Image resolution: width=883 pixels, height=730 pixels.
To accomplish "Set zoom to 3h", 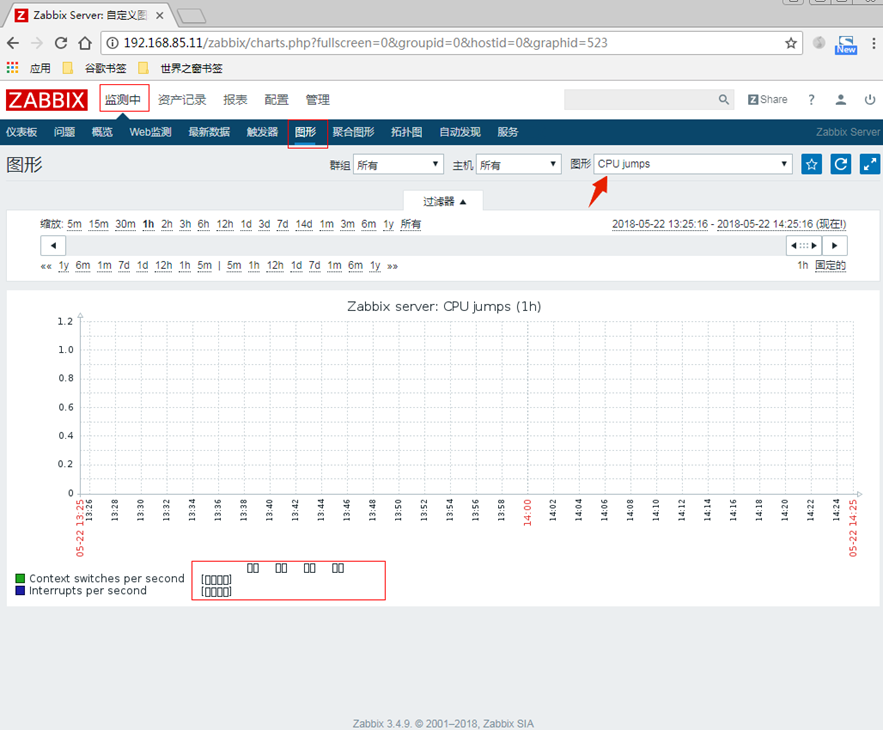I will click(x=185, y=224).
